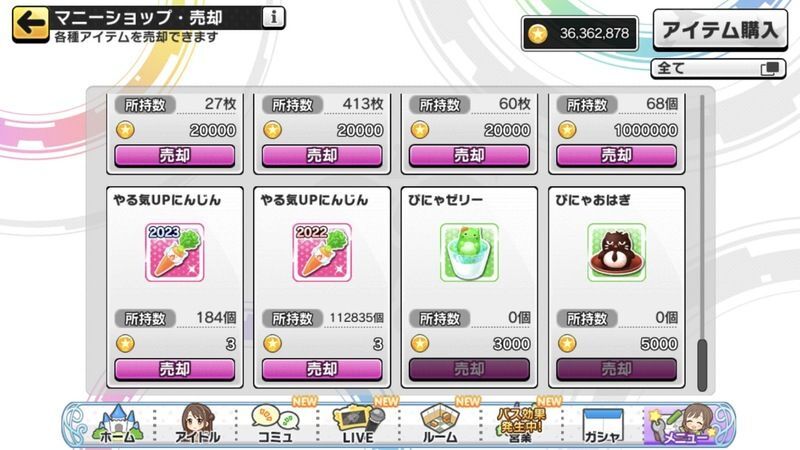This screenshot has width=800, height=450.
Task: Click the アイテム購入 button
Action: [x=720, y=30]
